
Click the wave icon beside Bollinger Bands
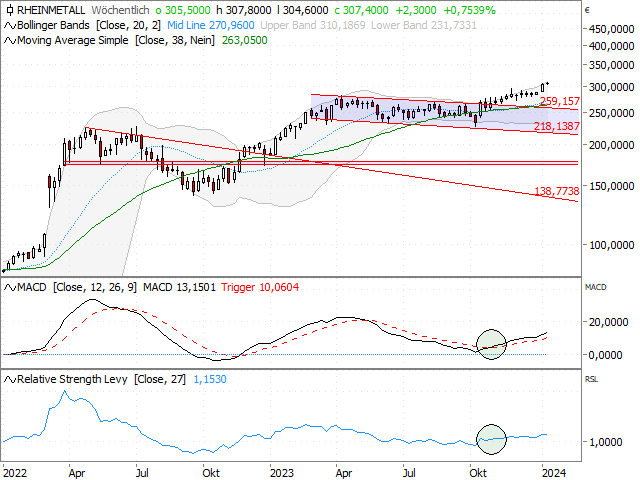click(x=10, y=26)
